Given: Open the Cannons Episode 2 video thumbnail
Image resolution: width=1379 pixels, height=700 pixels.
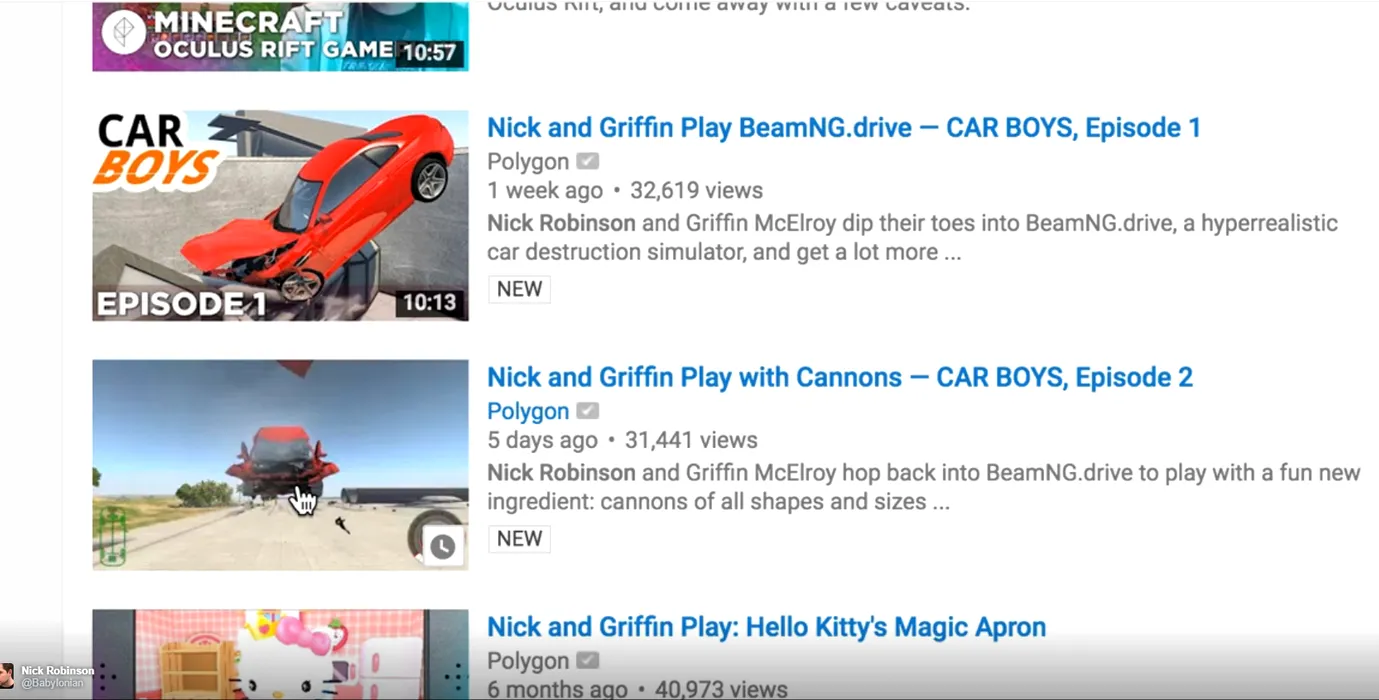Looking at the screenshot, I should 280,465.
